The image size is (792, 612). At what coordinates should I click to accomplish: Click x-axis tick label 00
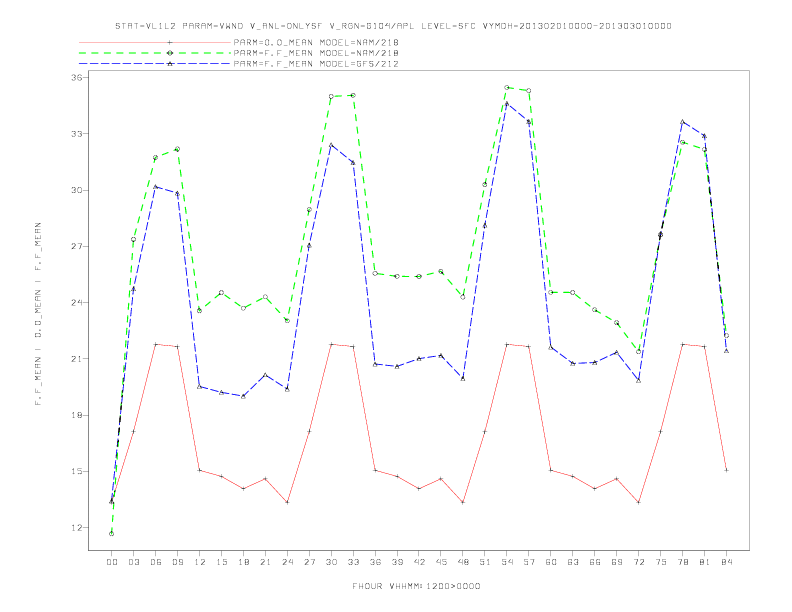tap(112, 562)
